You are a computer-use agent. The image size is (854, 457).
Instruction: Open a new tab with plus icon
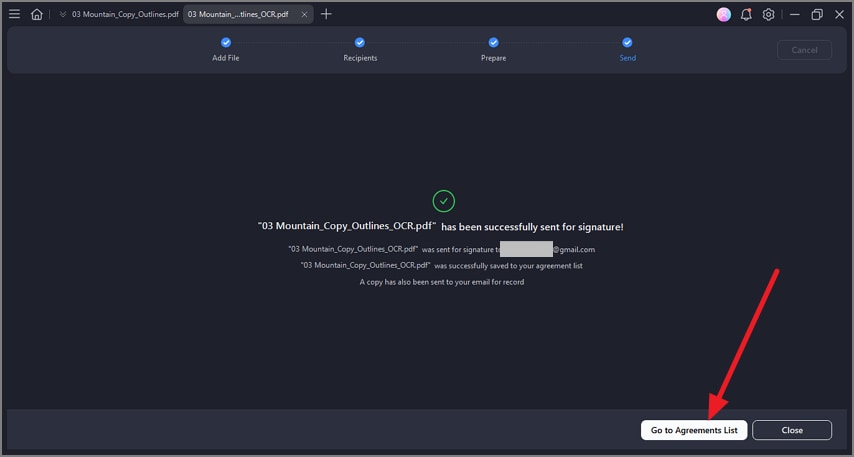326,14
